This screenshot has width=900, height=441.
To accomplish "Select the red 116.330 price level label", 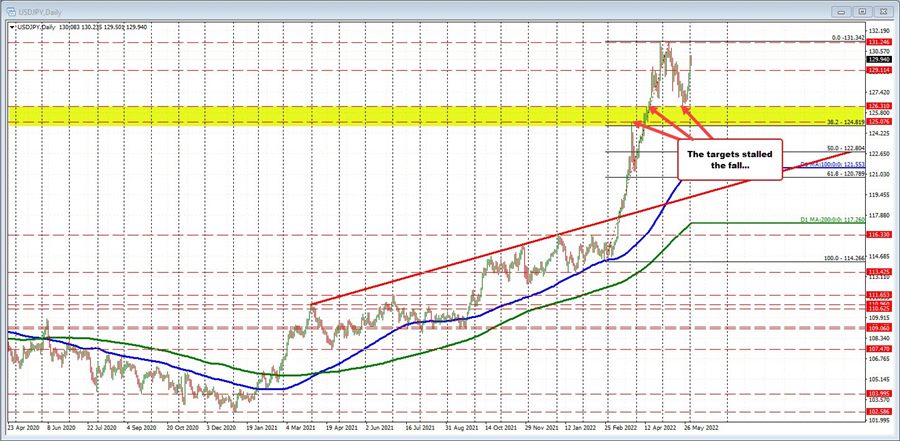I will [x=879, y=235].
